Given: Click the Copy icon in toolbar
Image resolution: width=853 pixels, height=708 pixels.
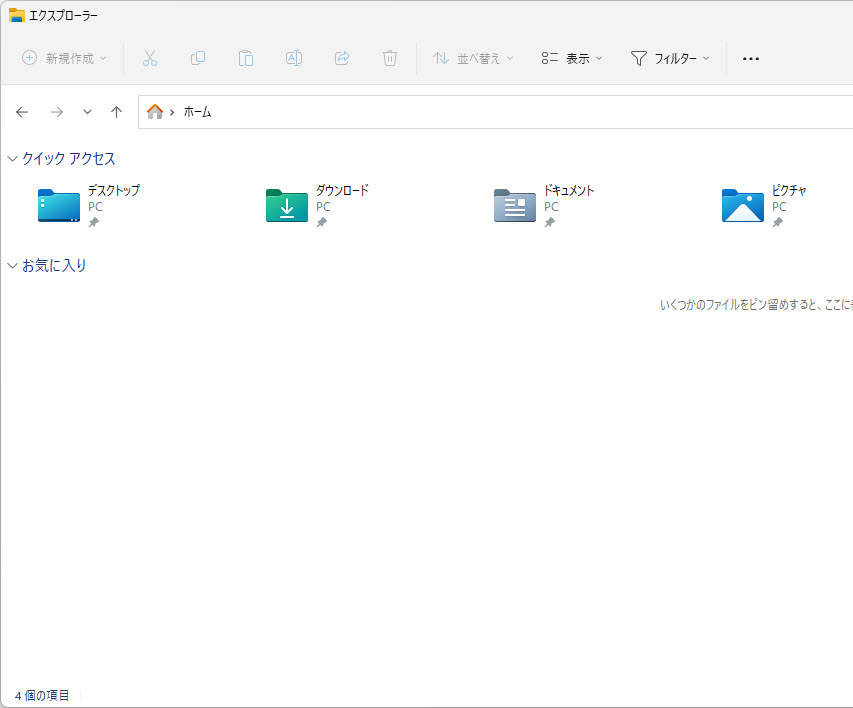Looking at the screenshot, I should point(198,58).
